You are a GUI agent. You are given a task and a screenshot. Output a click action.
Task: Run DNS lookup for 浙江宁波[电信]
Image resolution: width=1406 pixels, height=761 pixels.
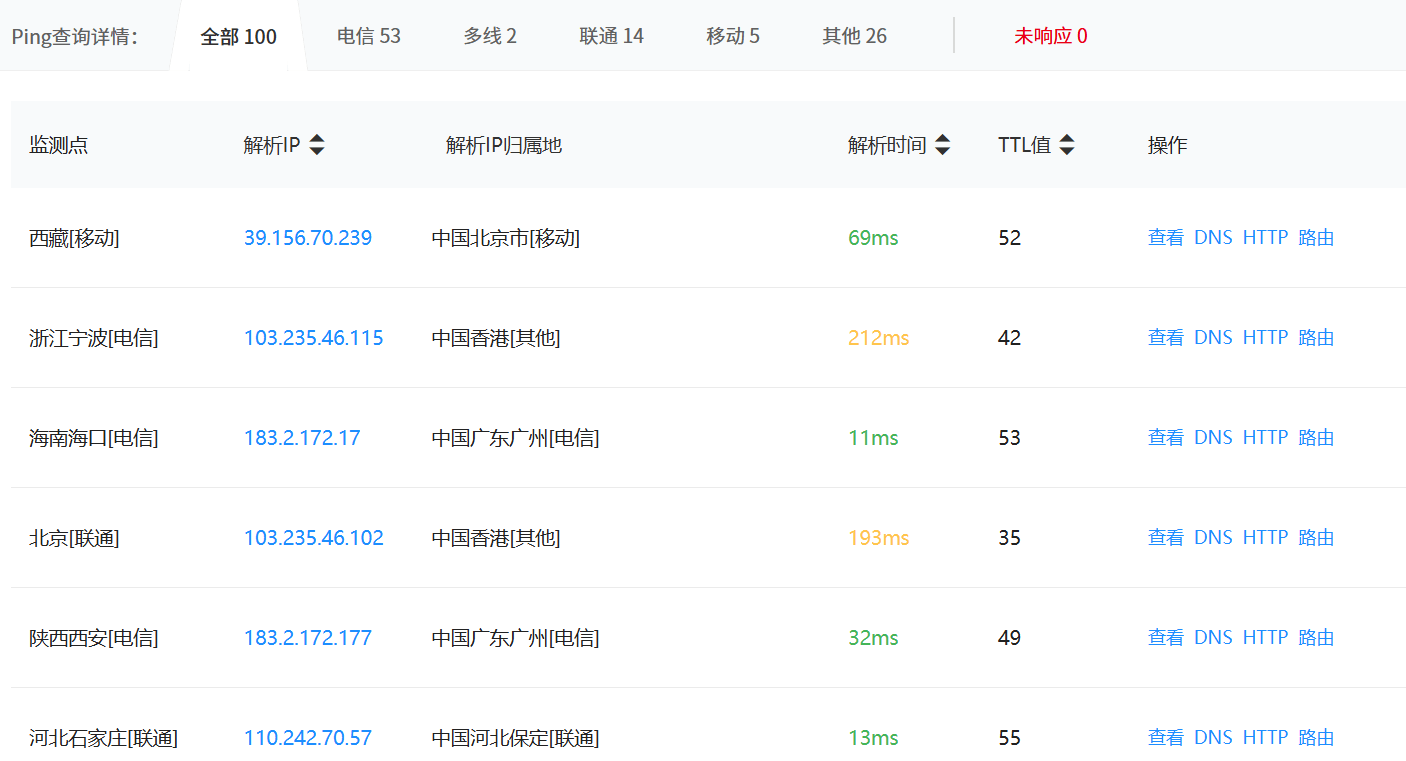coord(1213,338)
